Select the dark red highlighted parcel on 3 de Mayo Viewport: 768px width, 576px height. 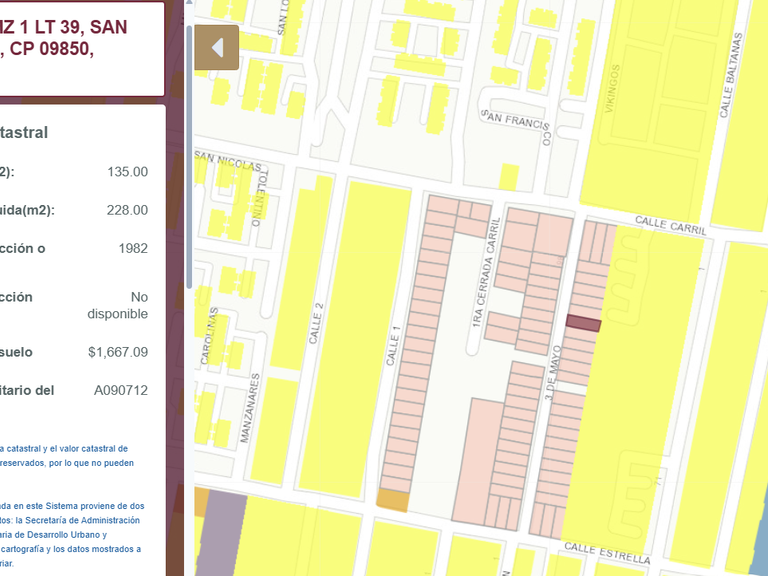click(x=583, y=323)
